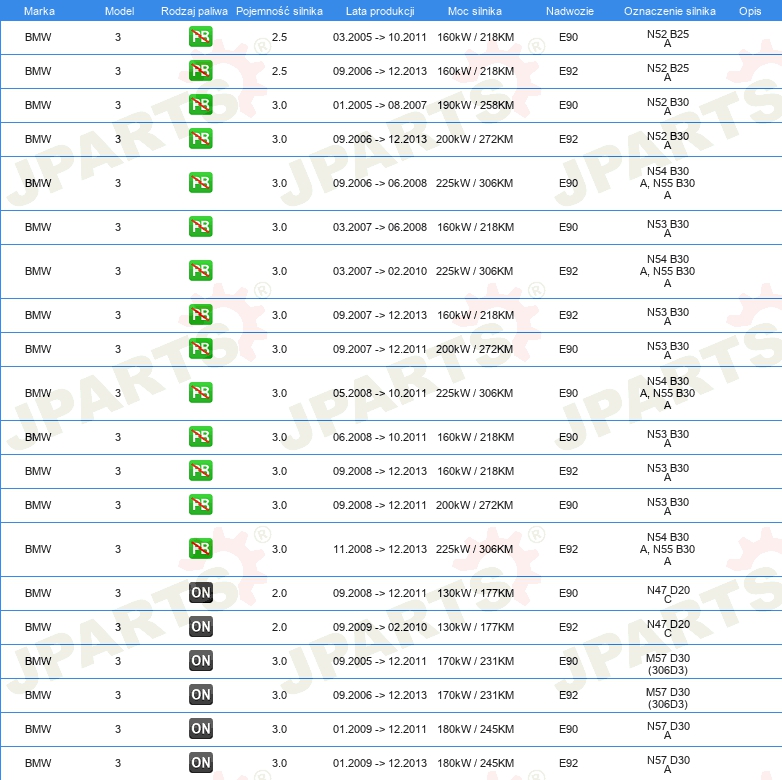This screenshot has height=780, width=782.
Task: Click the Rodzaj paliwa column header
Action: click(195, 10)
